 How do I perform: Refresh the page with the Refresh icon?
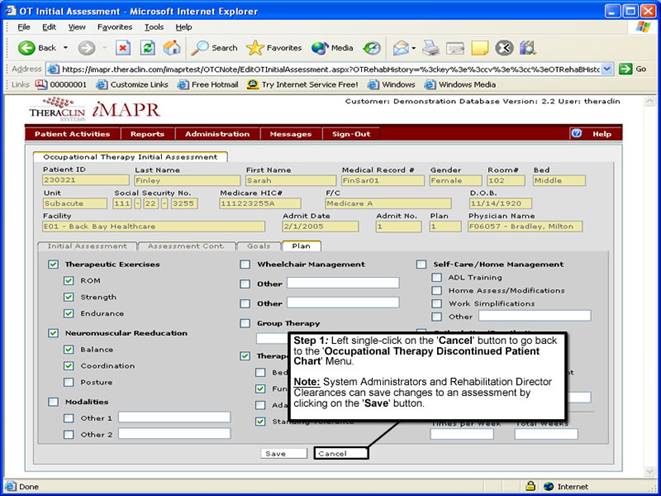[x=147, y=47]
